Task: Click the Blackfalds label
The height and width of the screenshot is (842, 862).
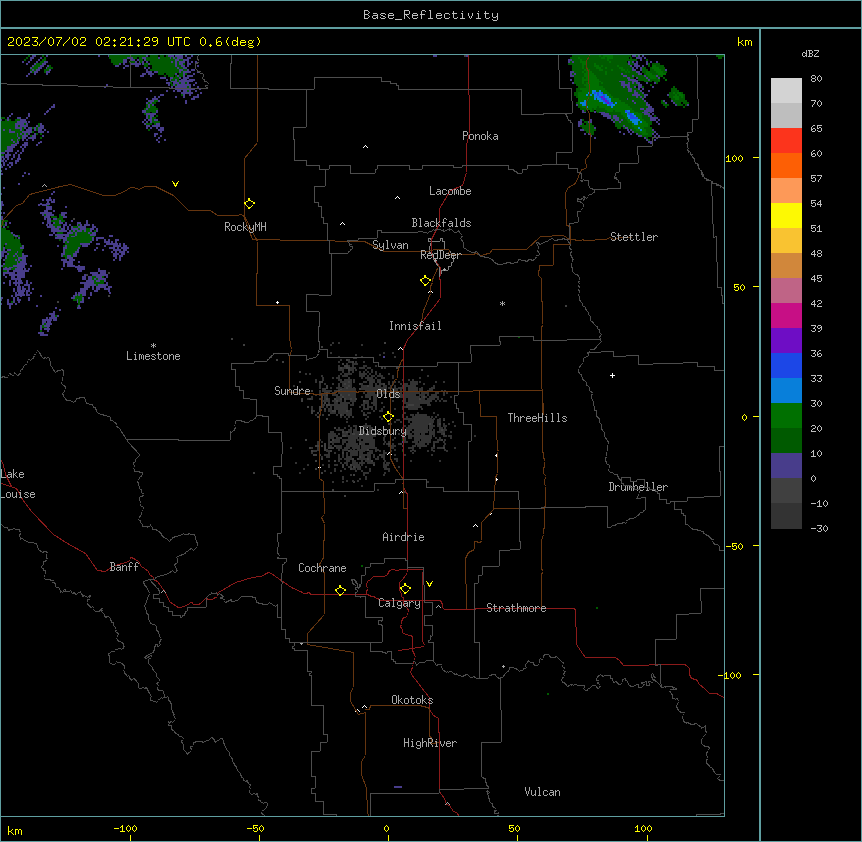Action: [441, 223]
